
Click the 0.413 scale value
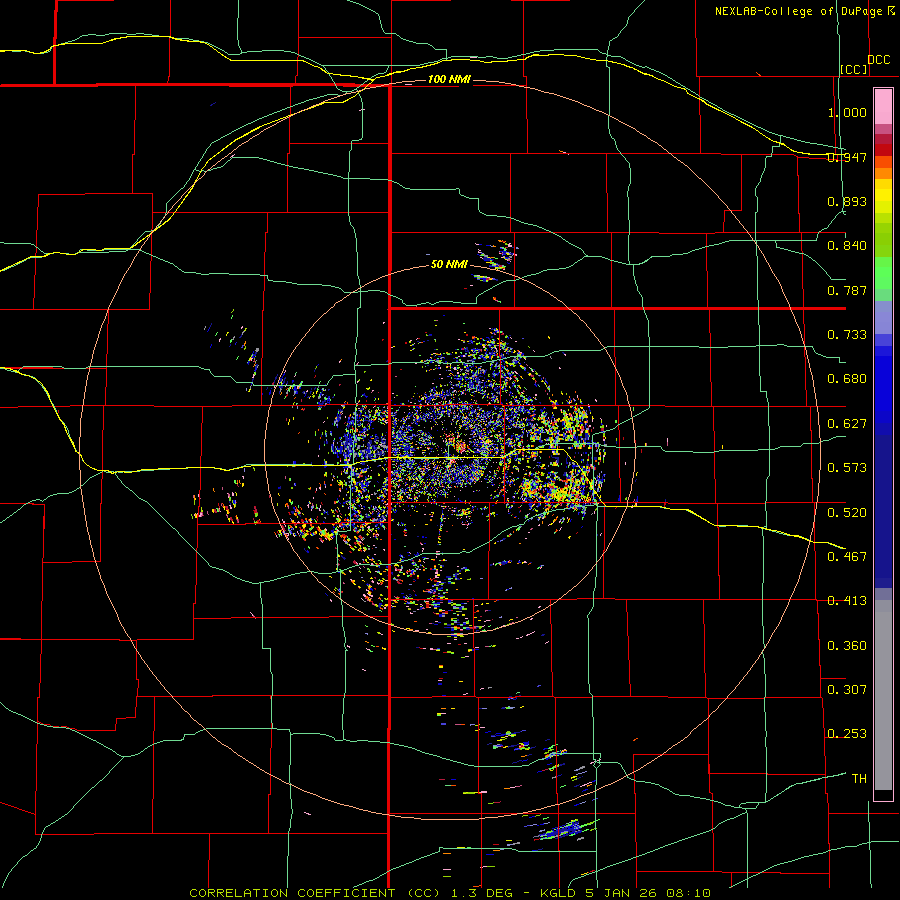click(x=847, y=601)
